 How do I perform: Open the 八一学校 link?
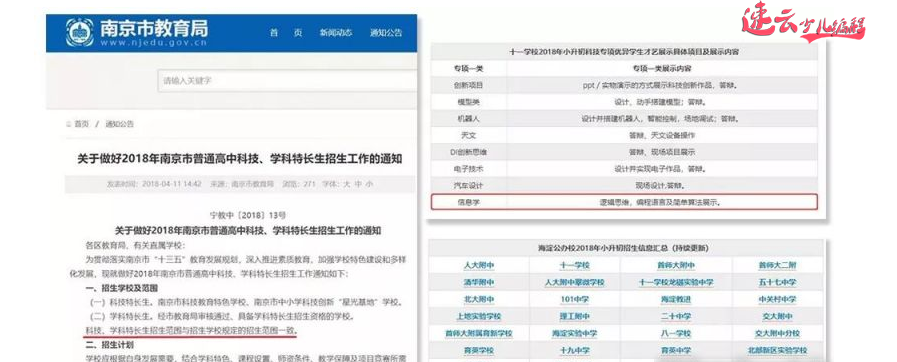click(x=675, y=333)
